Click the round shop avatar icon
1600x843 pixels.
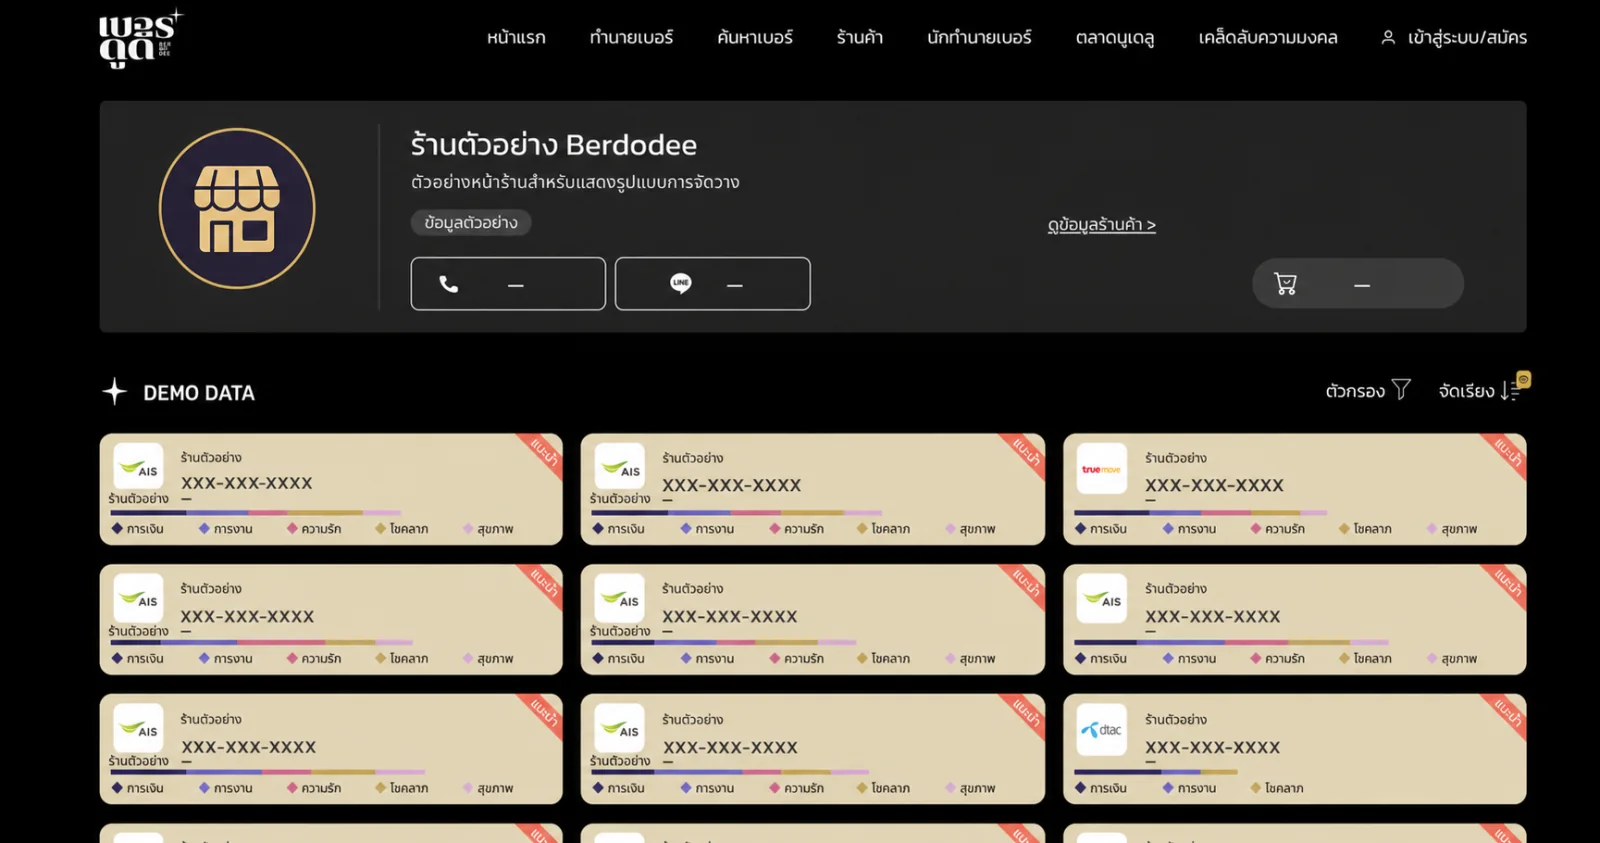click(x=237, y=208)
